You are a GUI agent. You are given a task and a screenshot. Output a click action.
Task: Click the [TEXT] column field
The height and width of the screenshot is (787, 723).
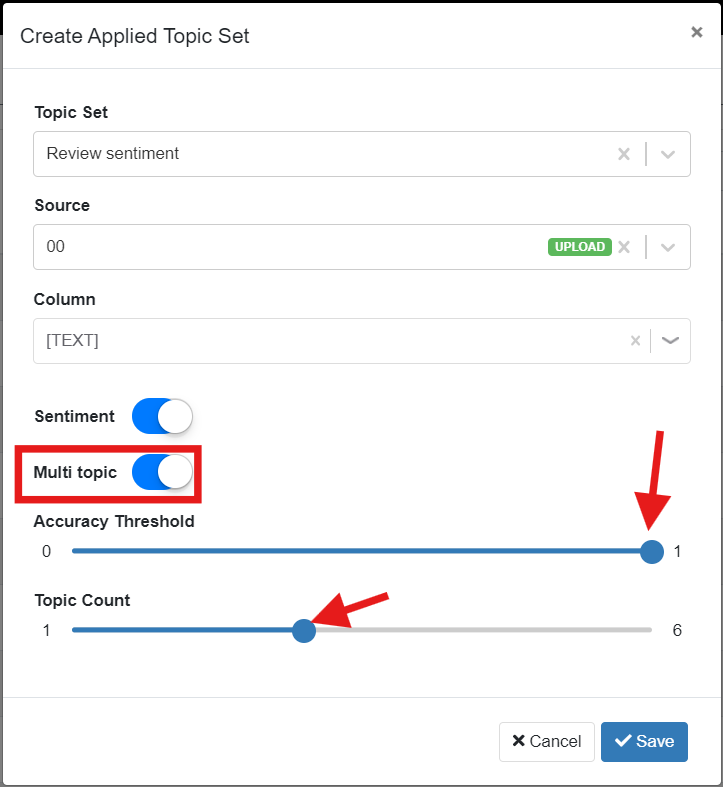[x=362, y=341]
